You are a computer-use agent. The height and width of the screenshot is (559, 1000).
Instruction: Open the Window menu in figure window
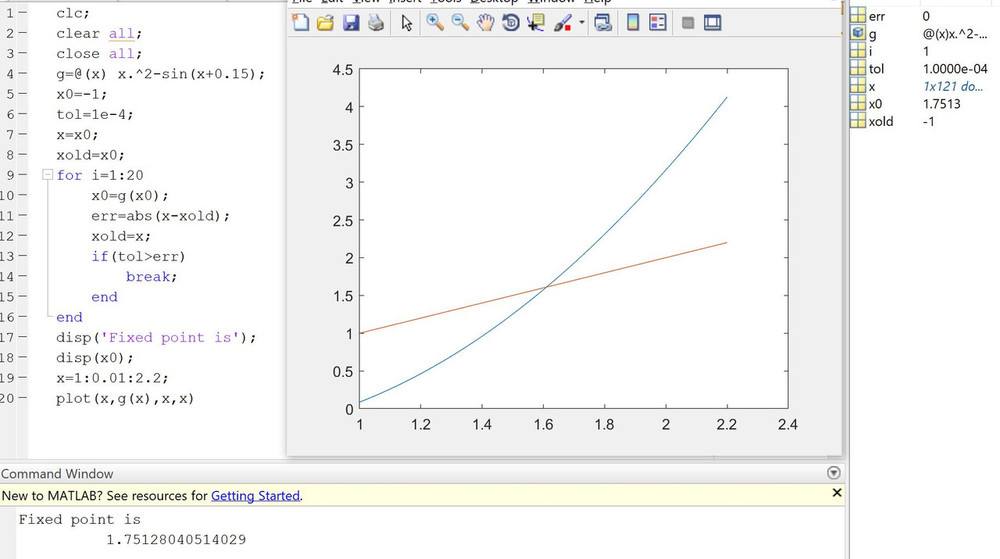pyautogui.click(x=551, y=2)
